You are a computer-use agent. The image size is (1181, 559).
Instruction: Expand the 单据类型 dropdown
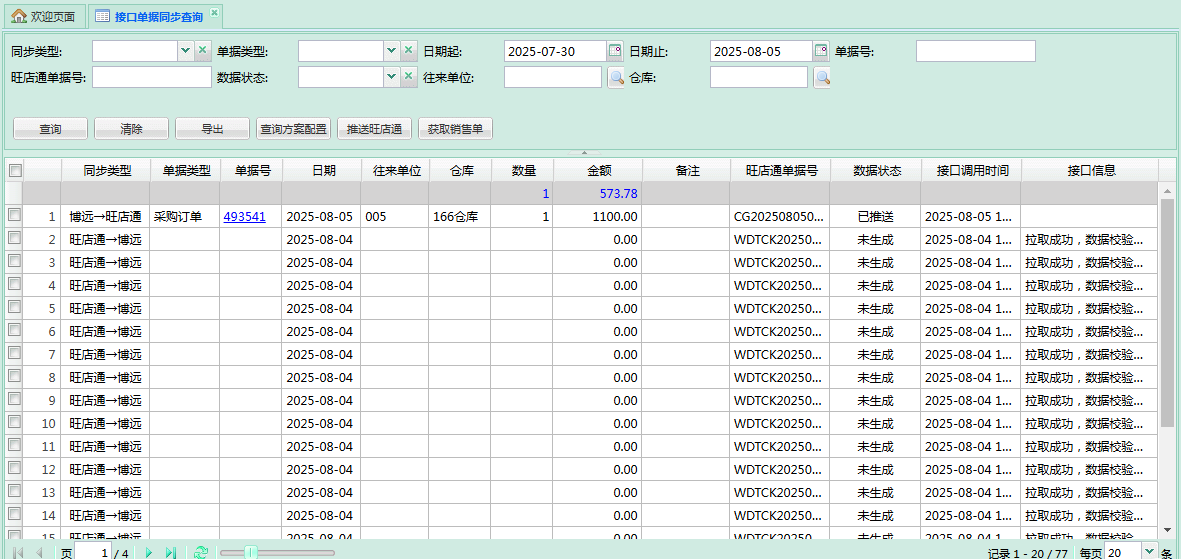point(391,51)
